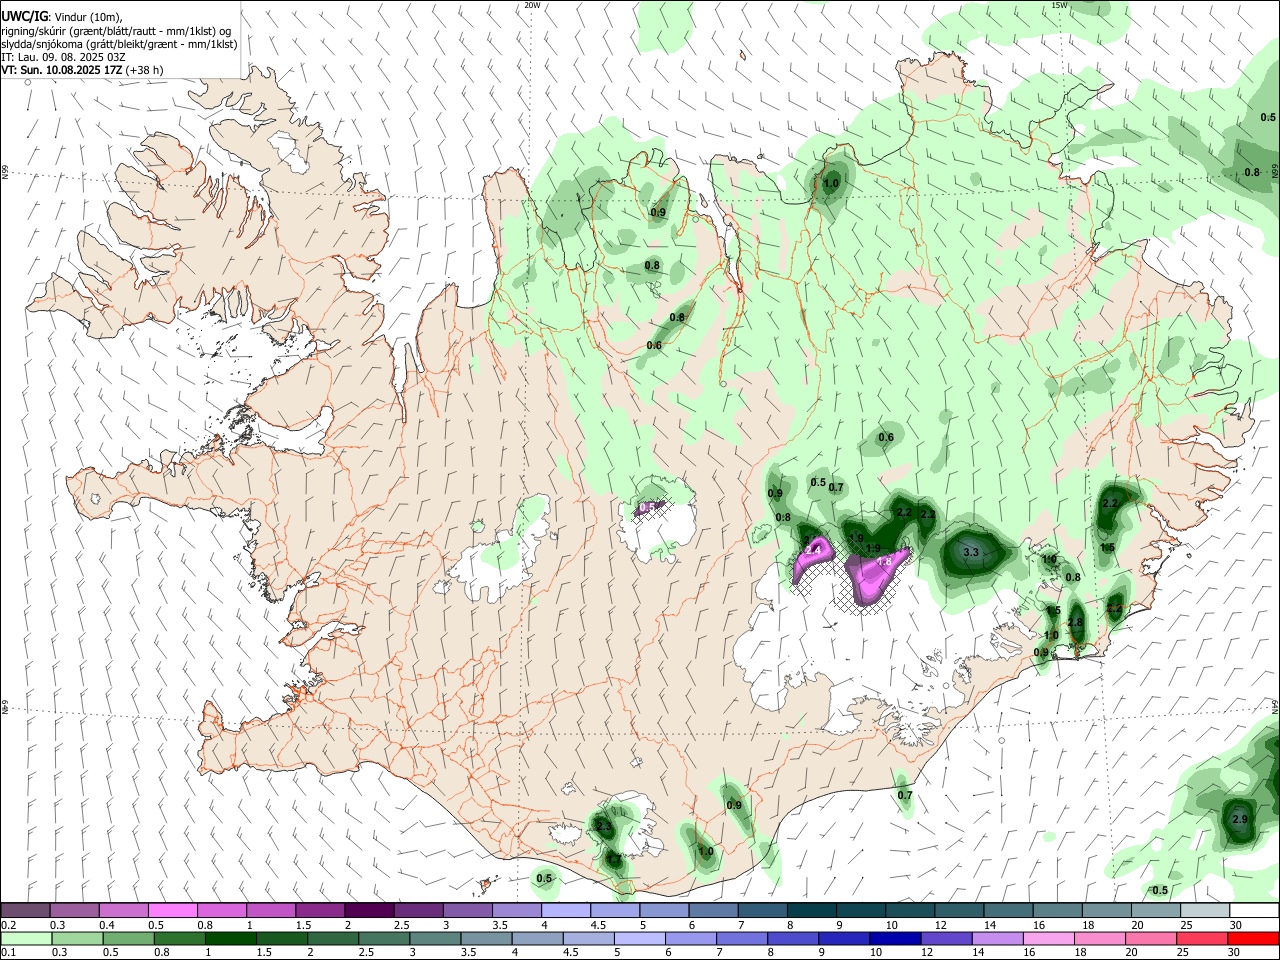This screenshot has height=960, width=1280.
Task: Click the white 2.4 label on pink area
Action: point(813,550)
